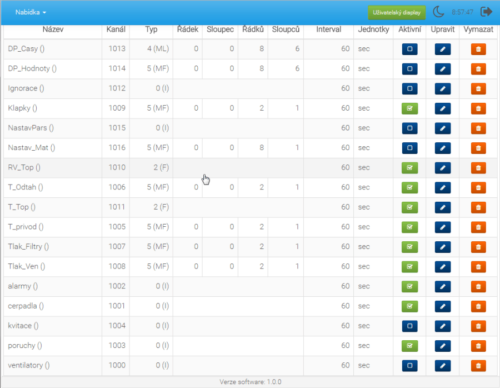
Task: Deactivate the Klapky active checkbox
Action: click(x=410, y=108)
